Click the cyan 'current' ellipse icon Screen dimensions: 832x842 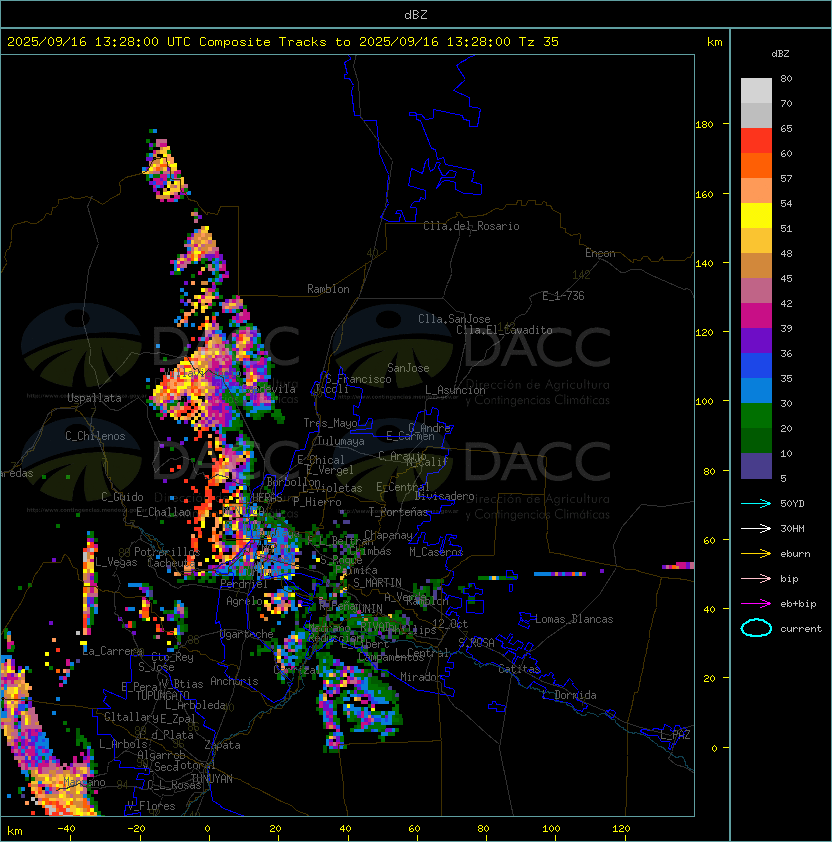(x=756, y=628)
